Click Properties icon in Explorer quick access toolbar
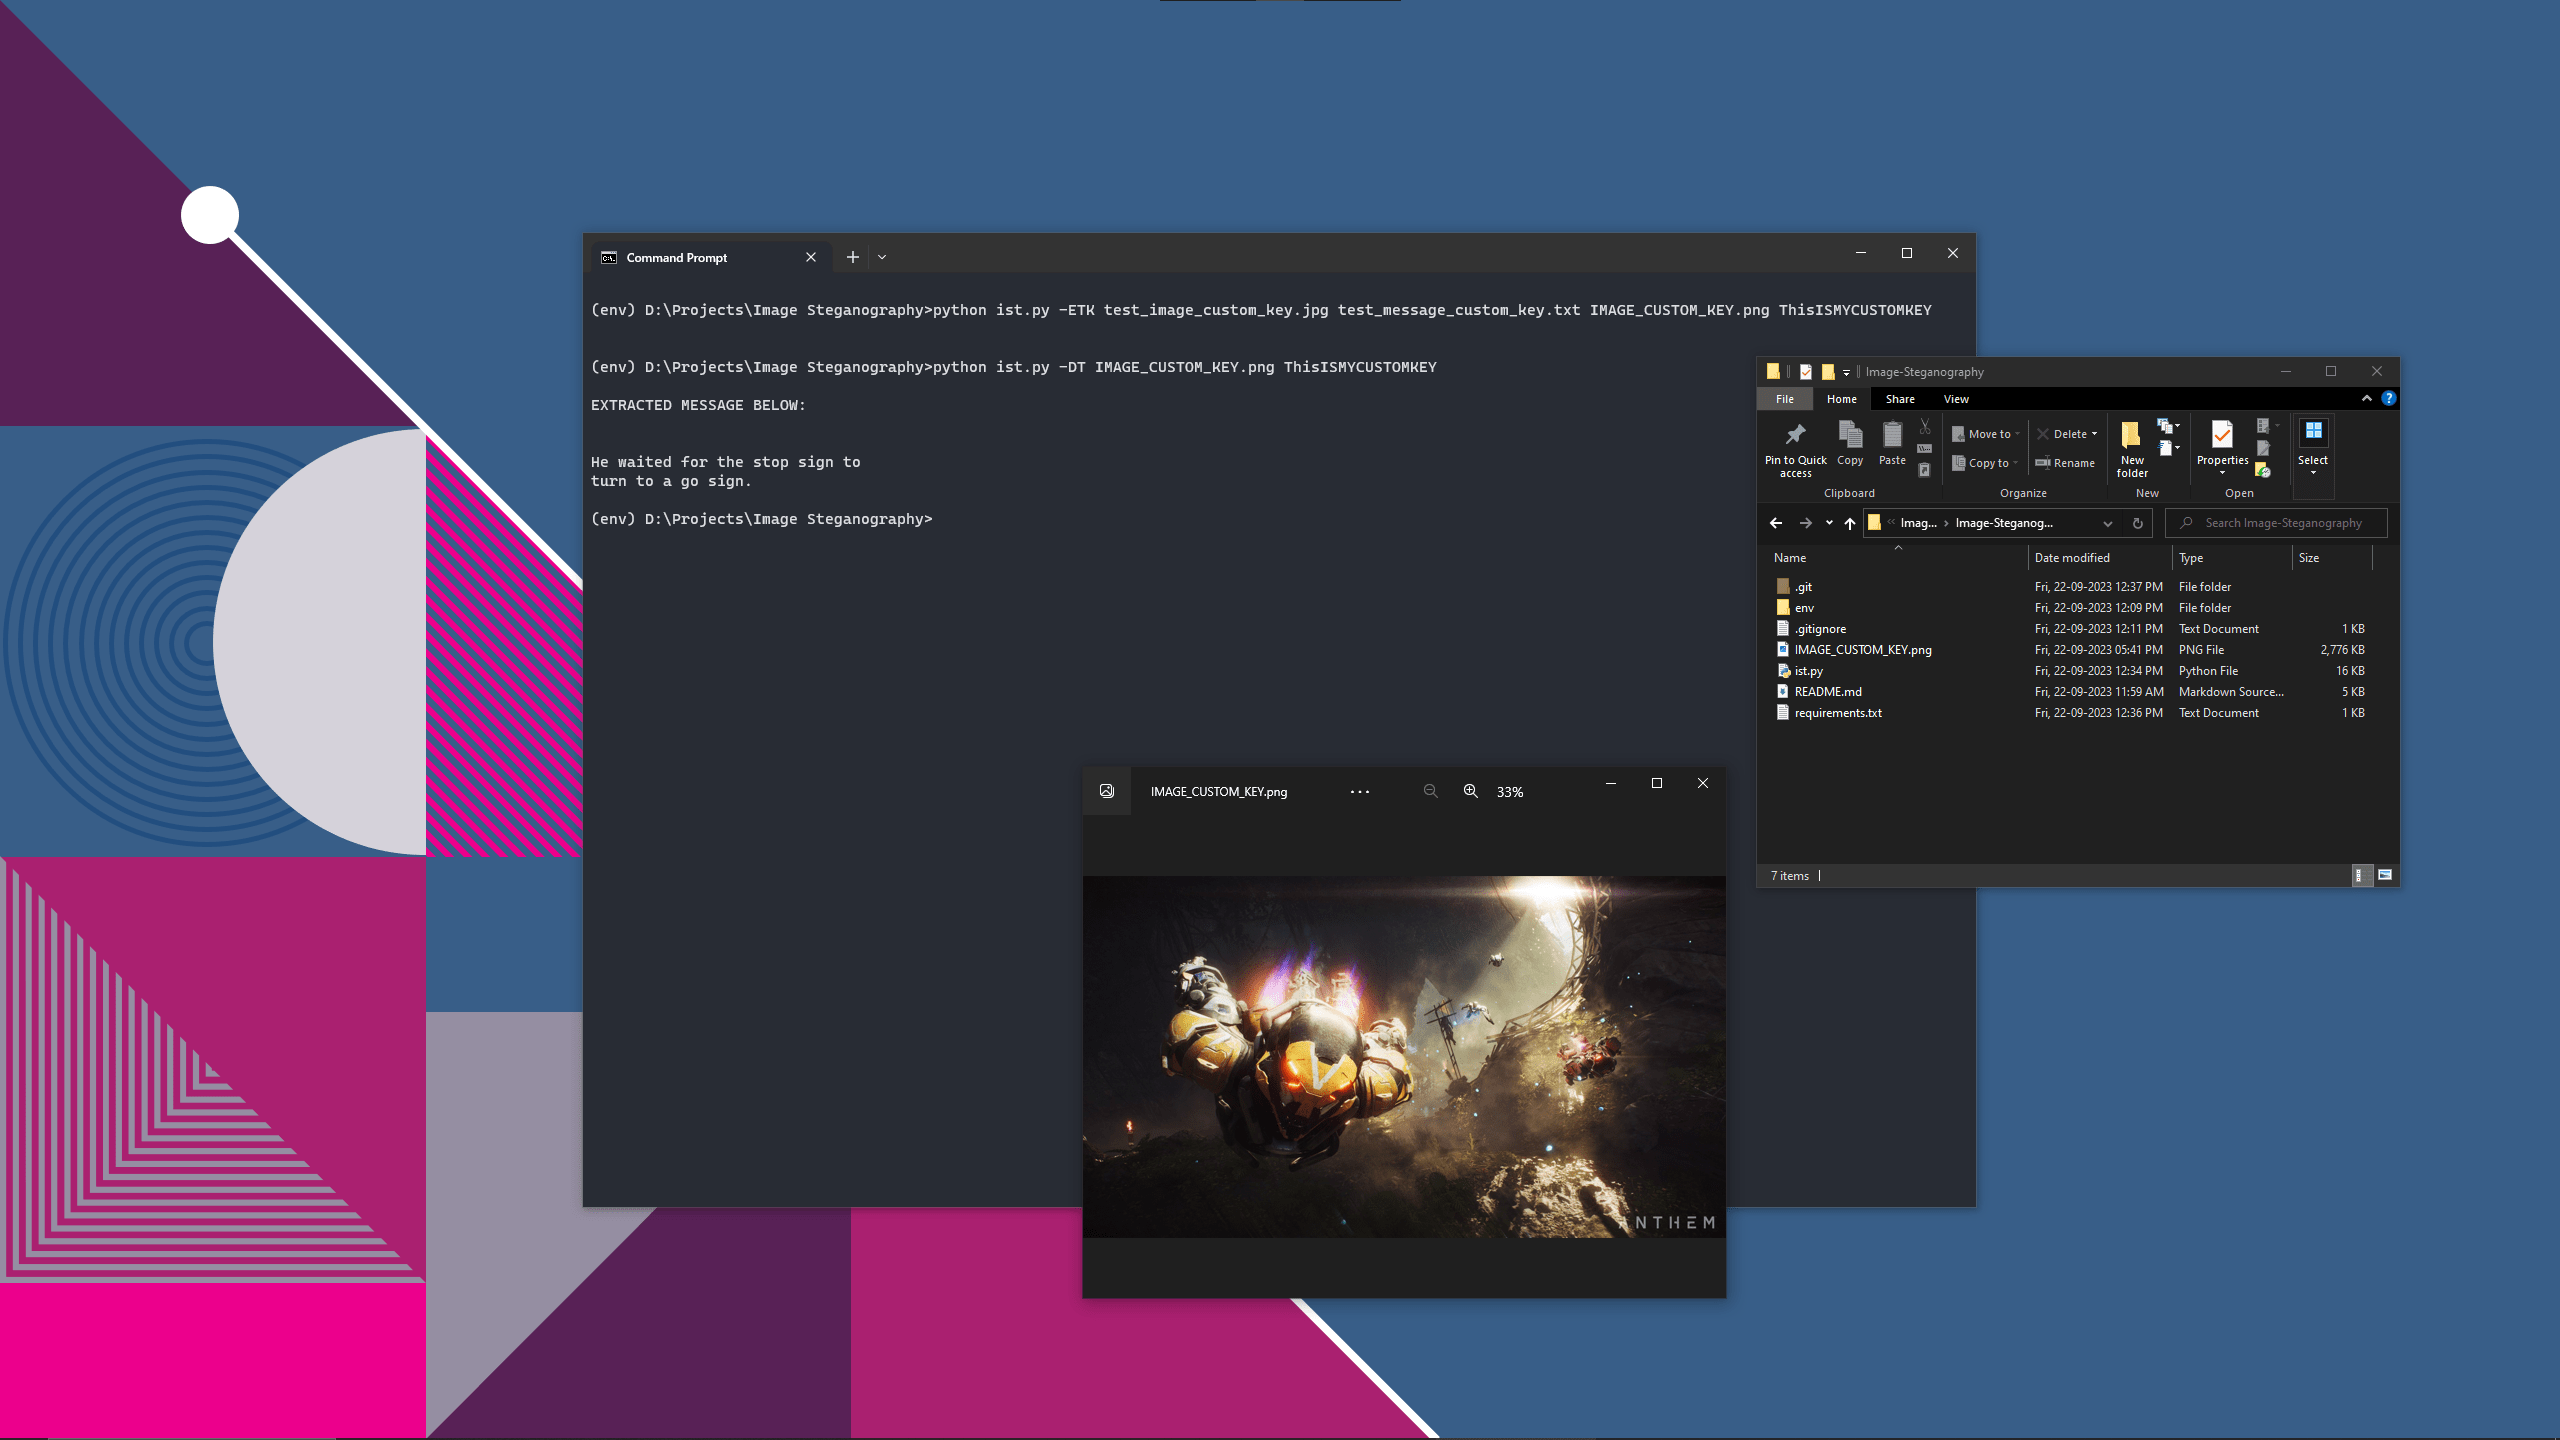Screen dimensions: 2560x1440 1806,372
